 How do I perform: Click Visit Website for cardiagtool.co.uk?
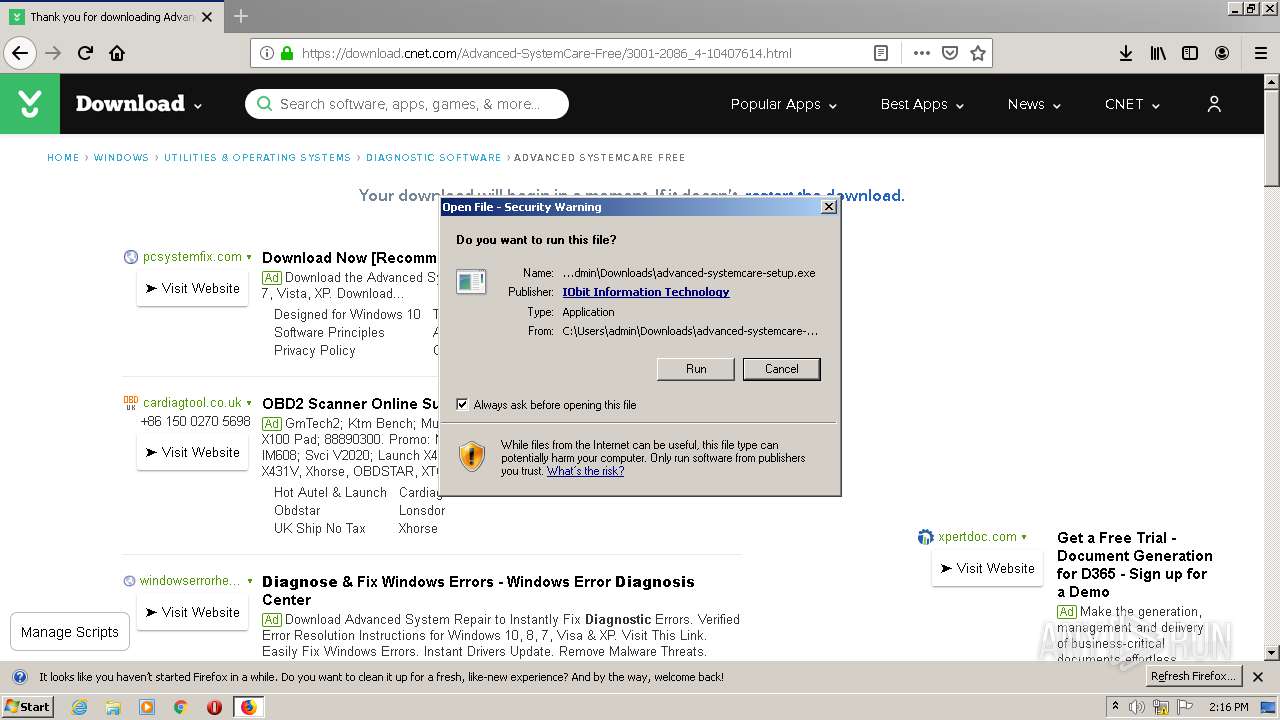click(x=192, y=452)
